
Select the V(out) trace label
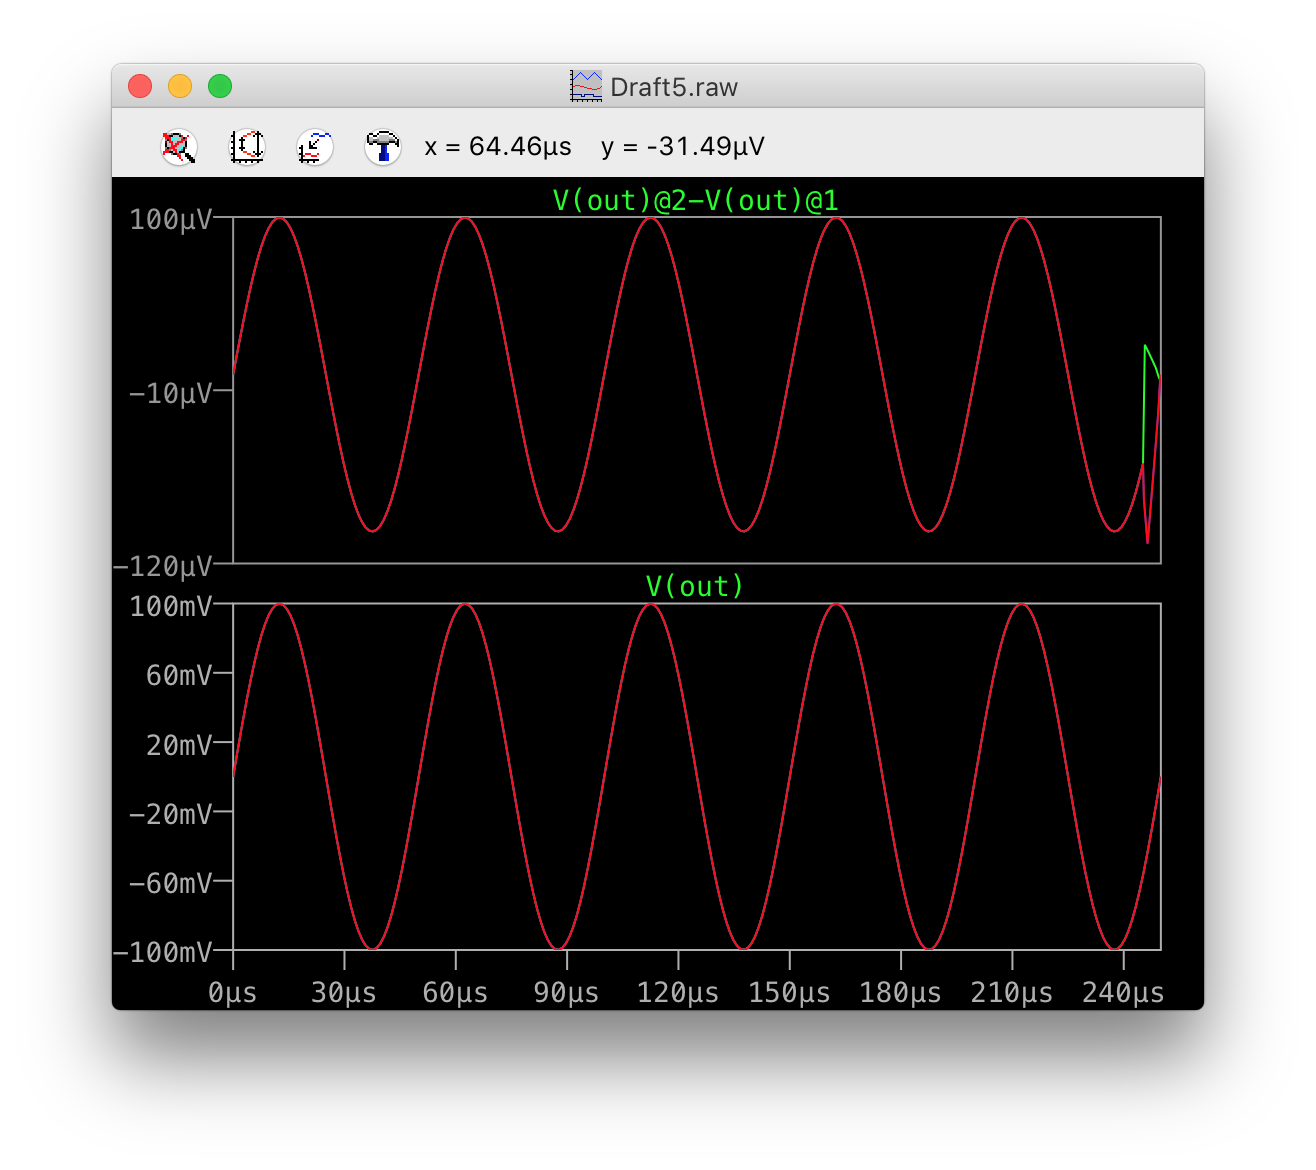pos(695,586)
